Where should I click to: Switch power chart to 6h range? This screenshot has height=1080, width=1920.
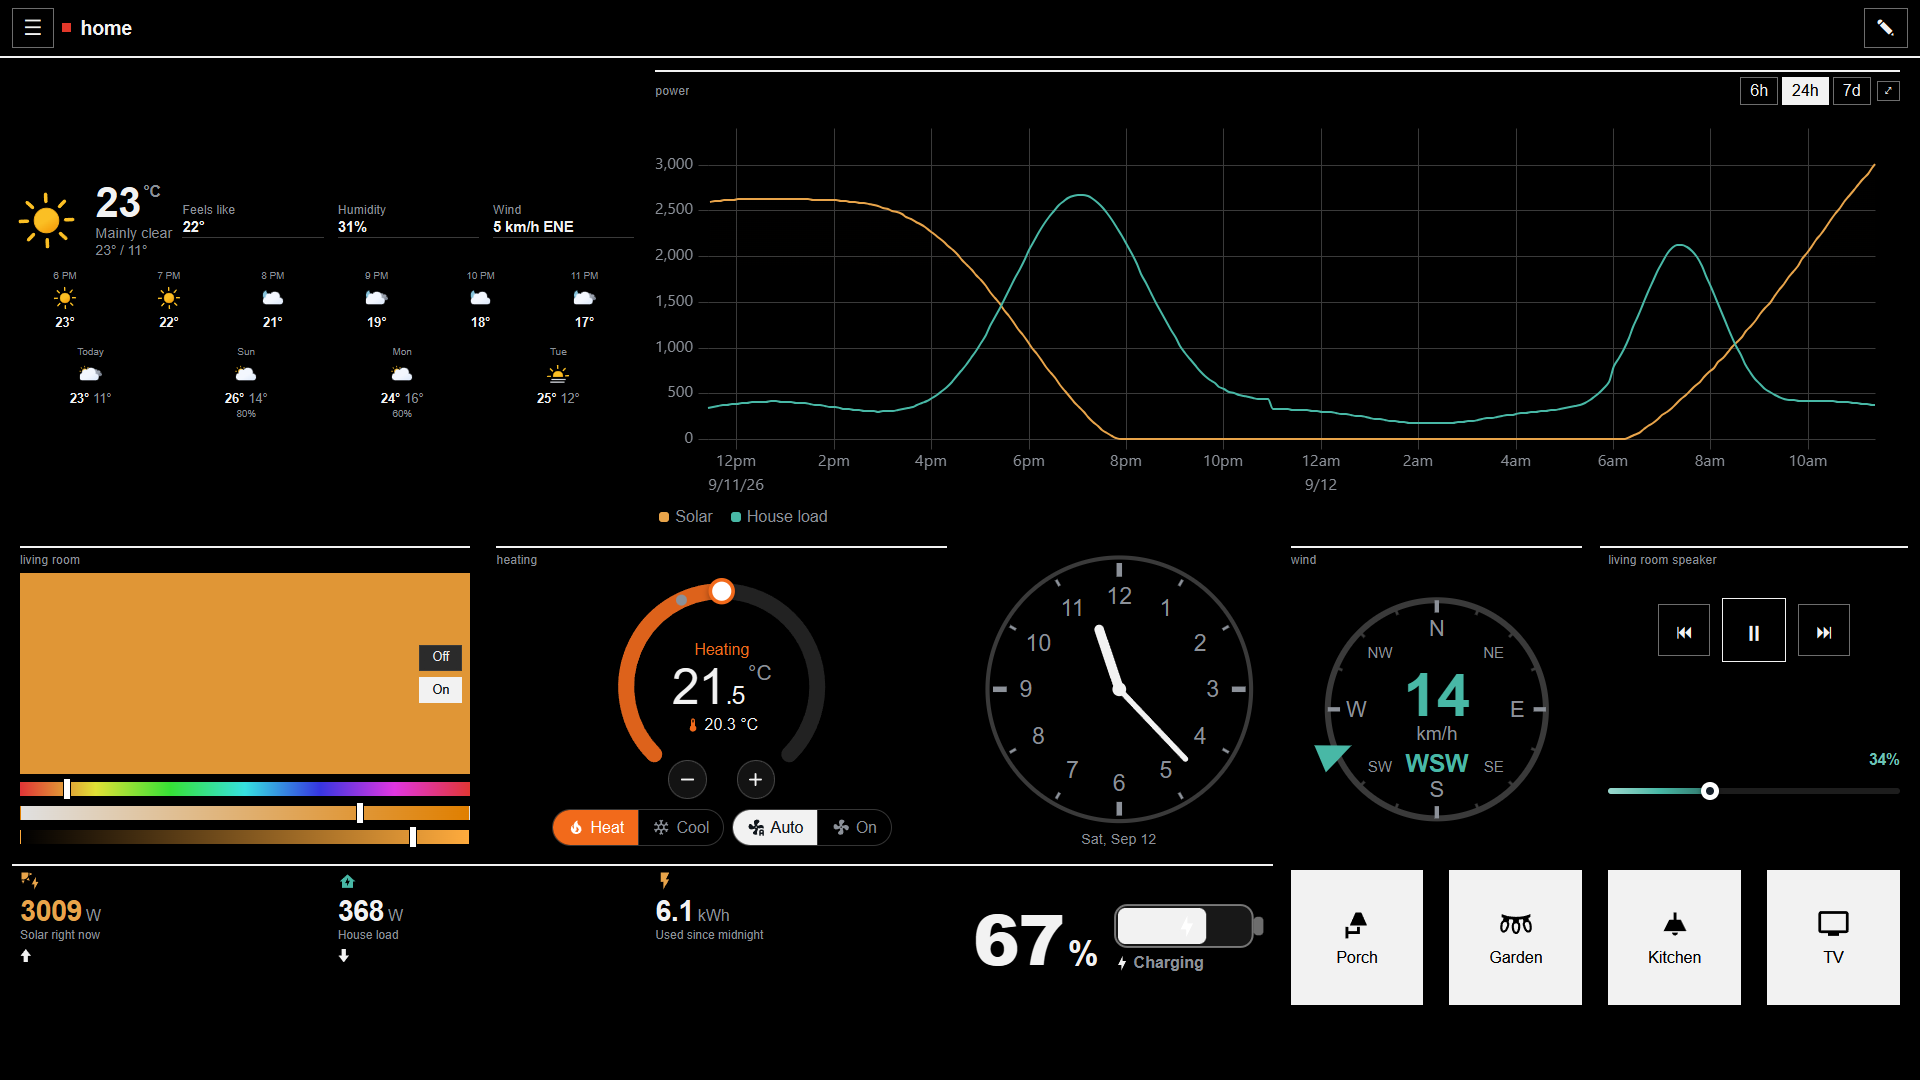1759,91
